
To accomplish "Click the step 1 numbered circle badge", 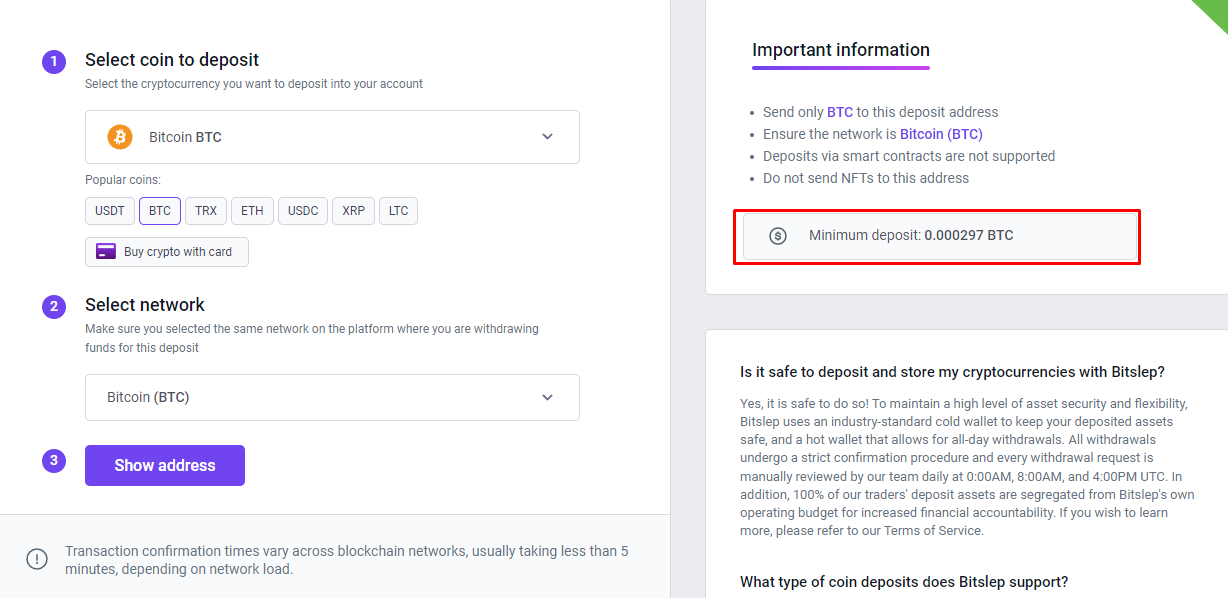I will click(54, 62).
